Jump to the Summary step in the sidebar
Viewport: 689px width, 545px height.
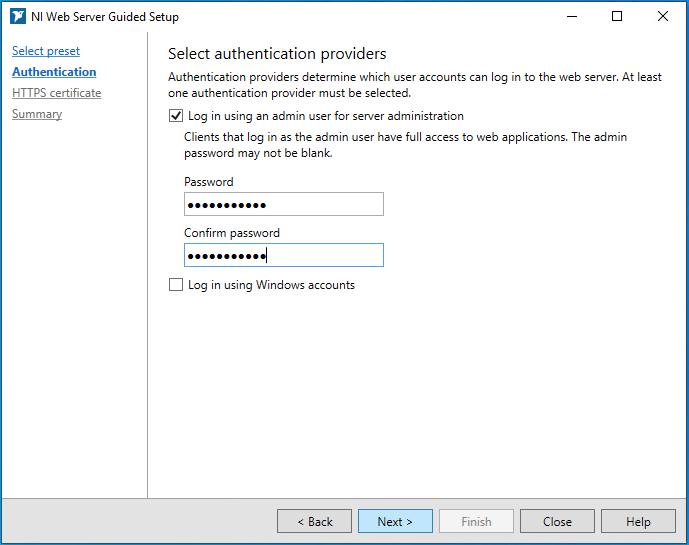click(x=37, y=114)
